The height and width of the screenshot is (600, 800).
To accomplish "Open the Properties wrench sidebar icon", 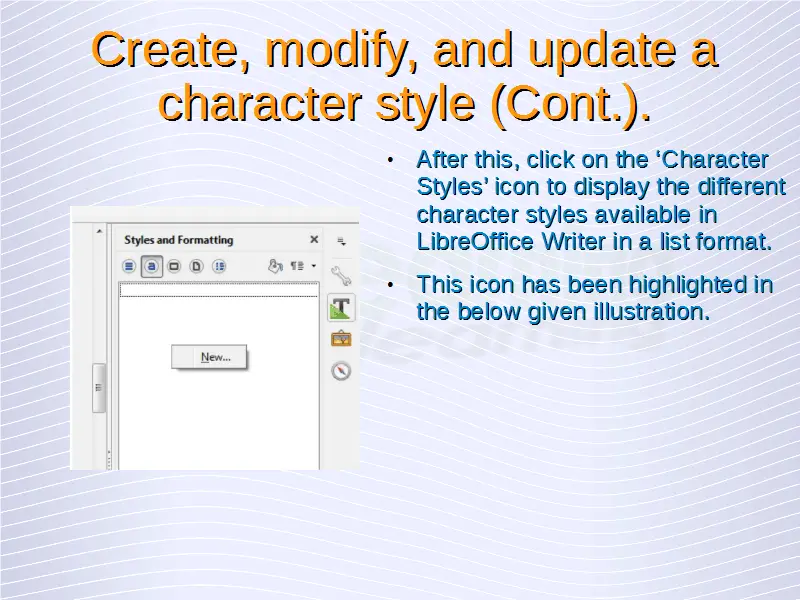I will [341, 276].
